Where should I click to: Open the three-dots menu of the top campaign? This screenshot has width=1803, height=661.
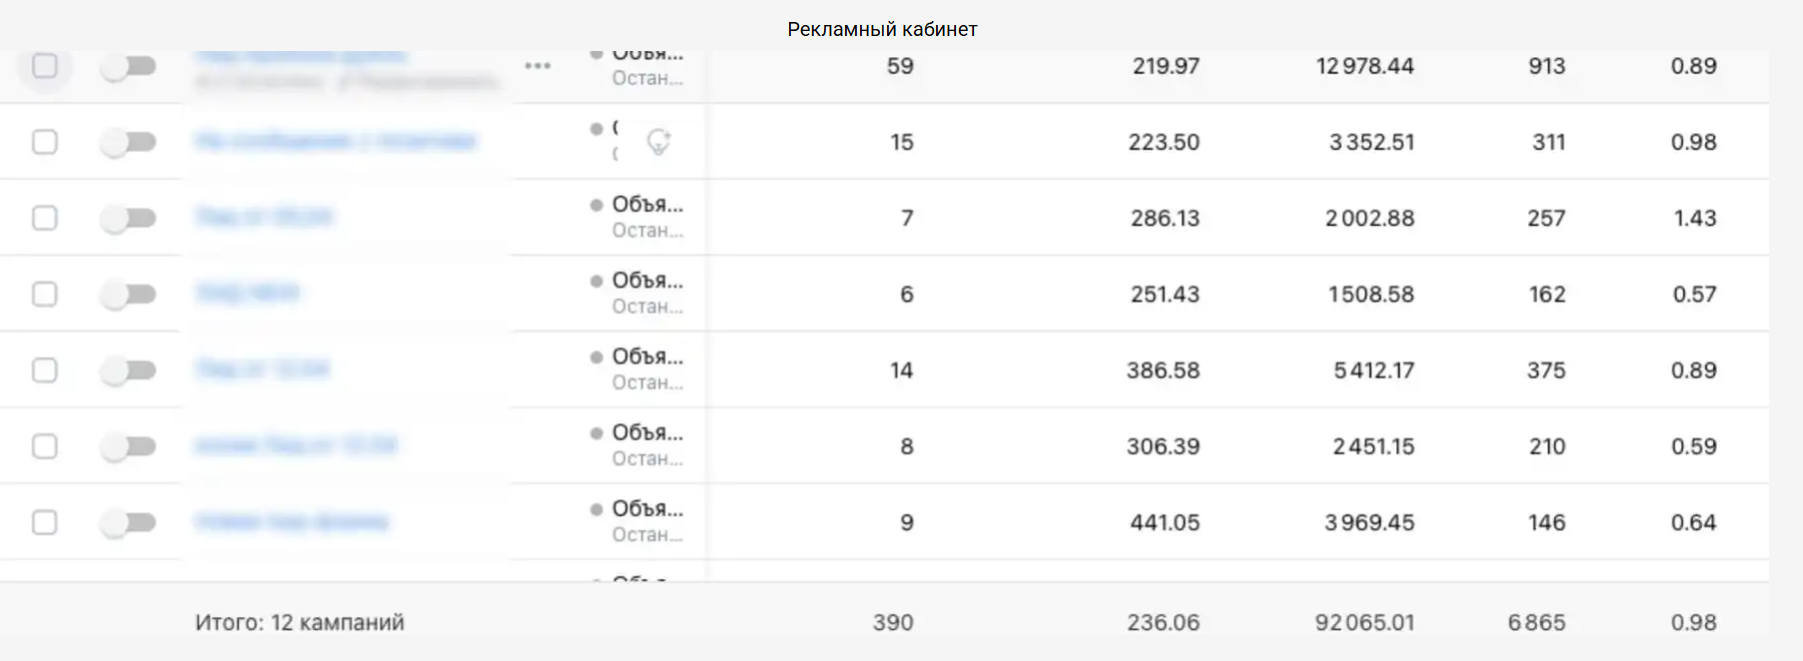pos(537,66)
